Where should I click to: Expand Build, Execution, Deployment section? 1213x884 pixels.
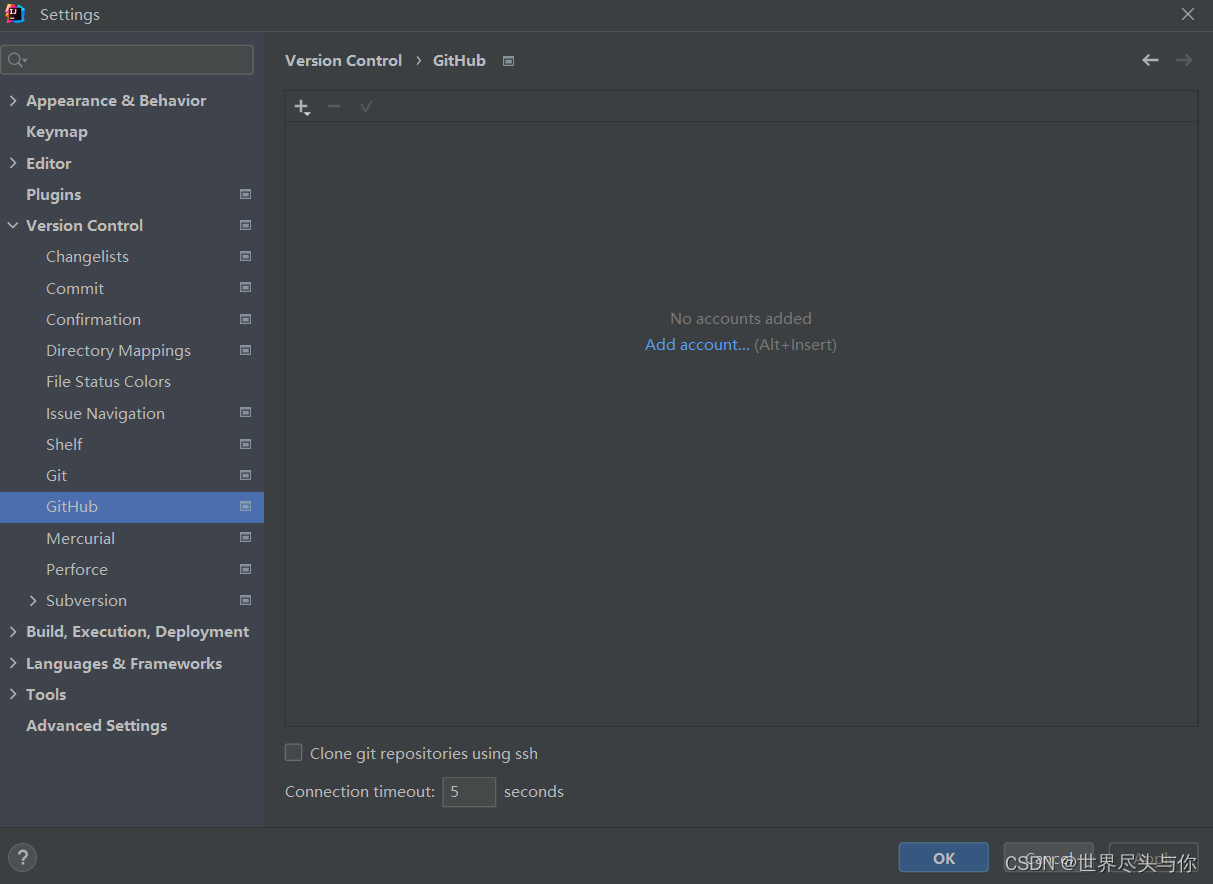[x=13, y=632]
